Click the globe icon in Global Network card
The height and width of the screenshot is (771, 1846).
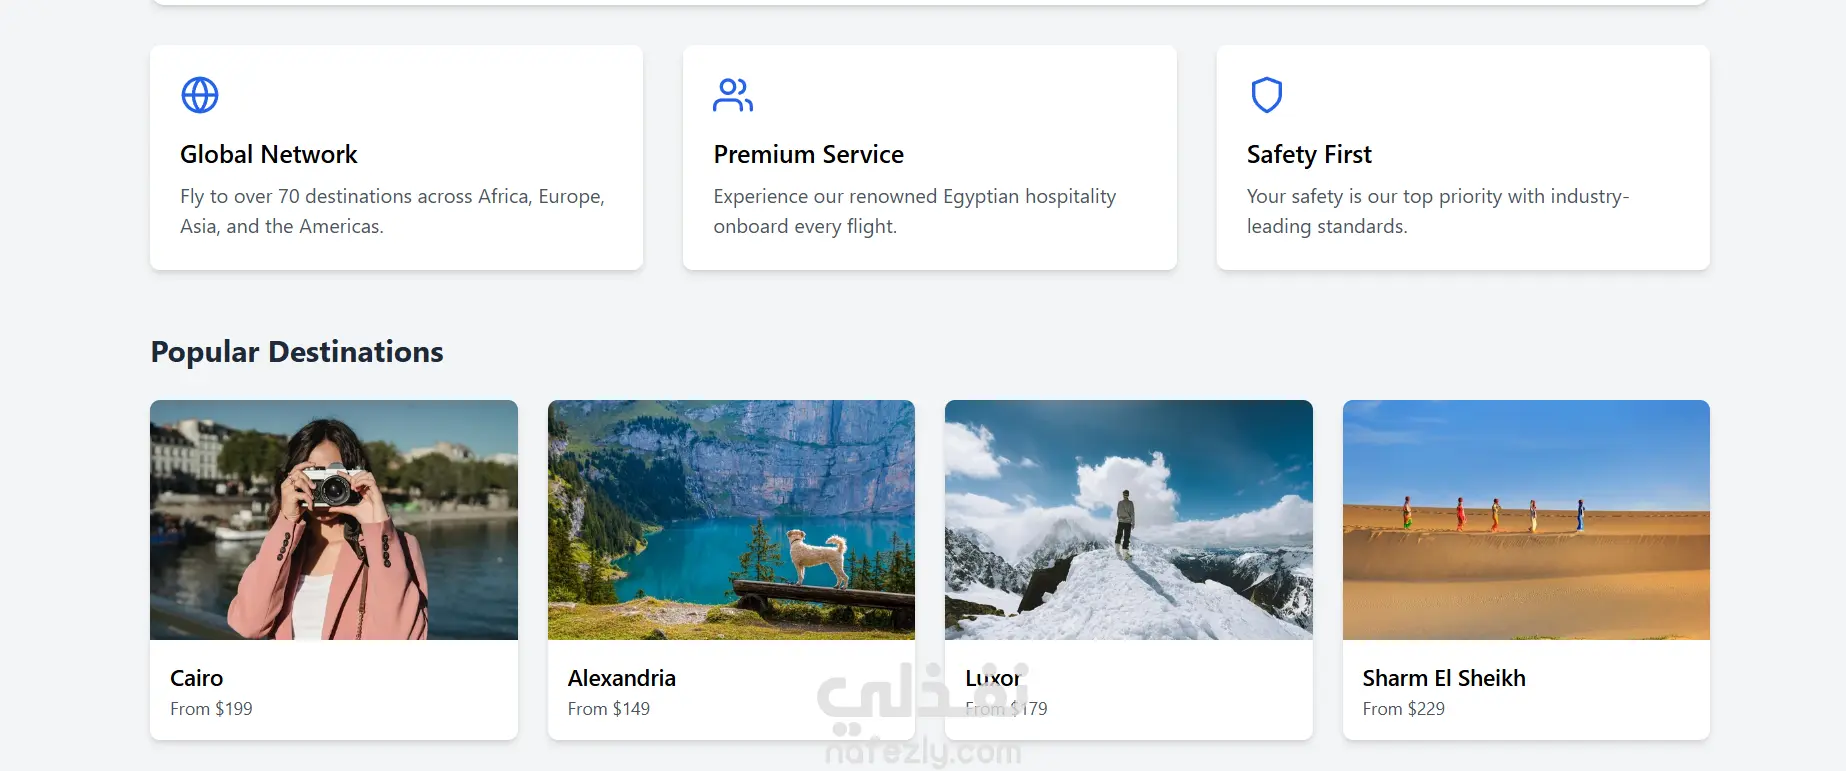200,95
